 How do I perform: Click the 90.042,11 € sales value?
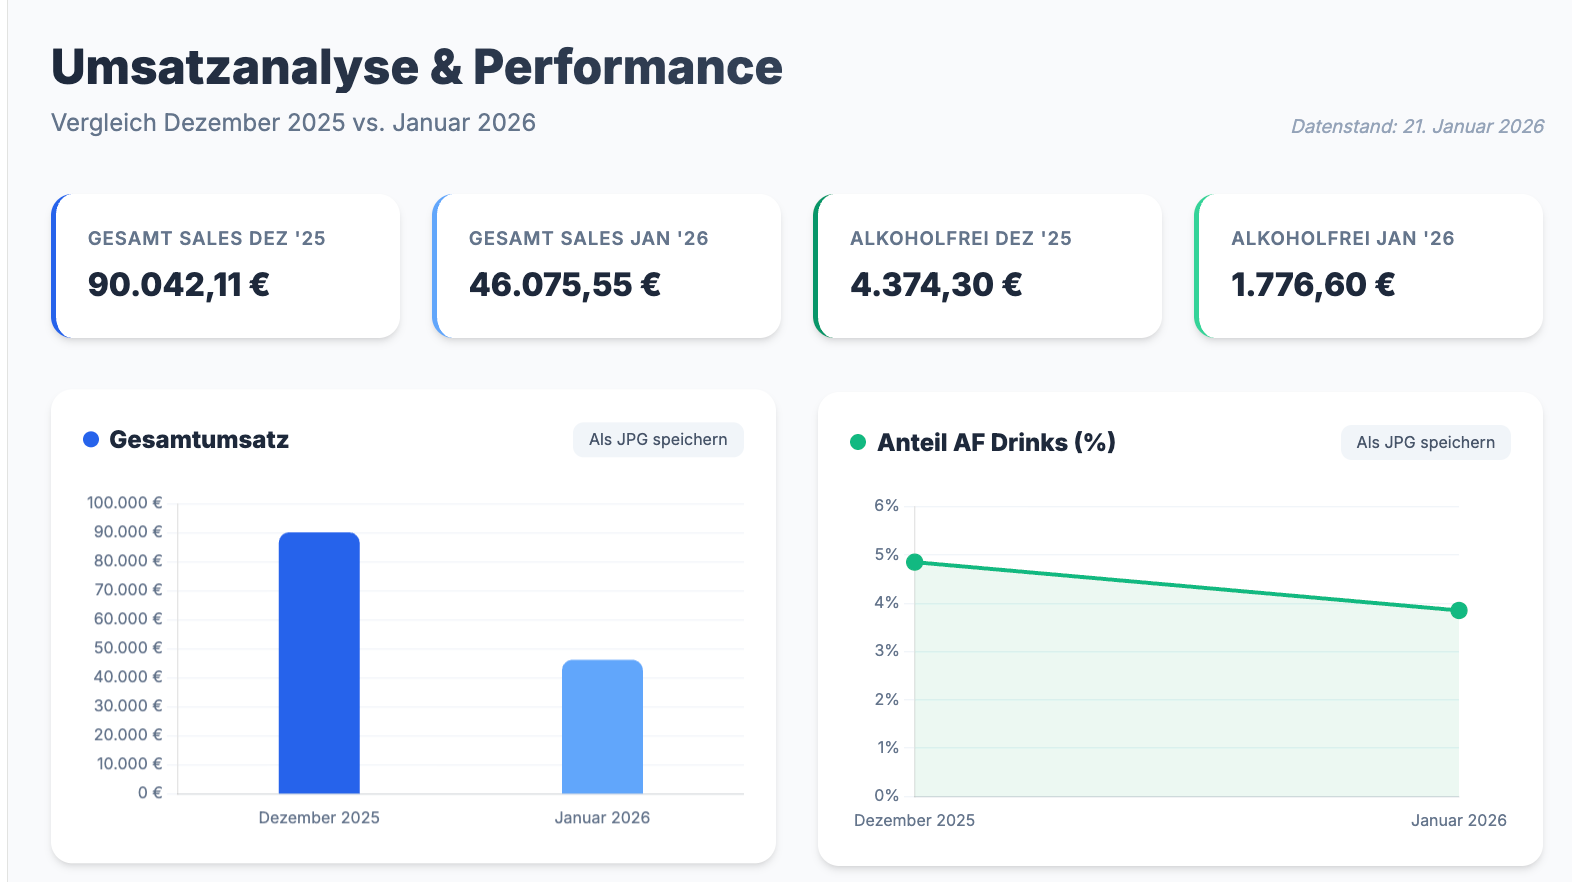pos(179,285)
